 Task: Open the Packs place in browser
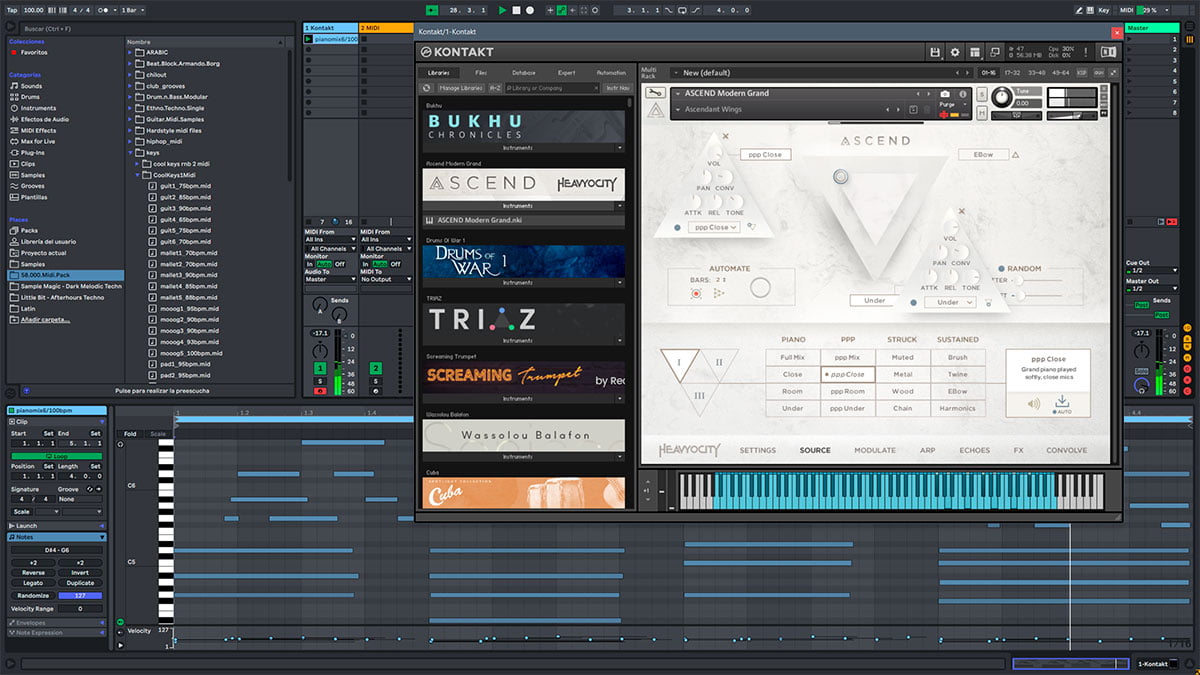29,230
